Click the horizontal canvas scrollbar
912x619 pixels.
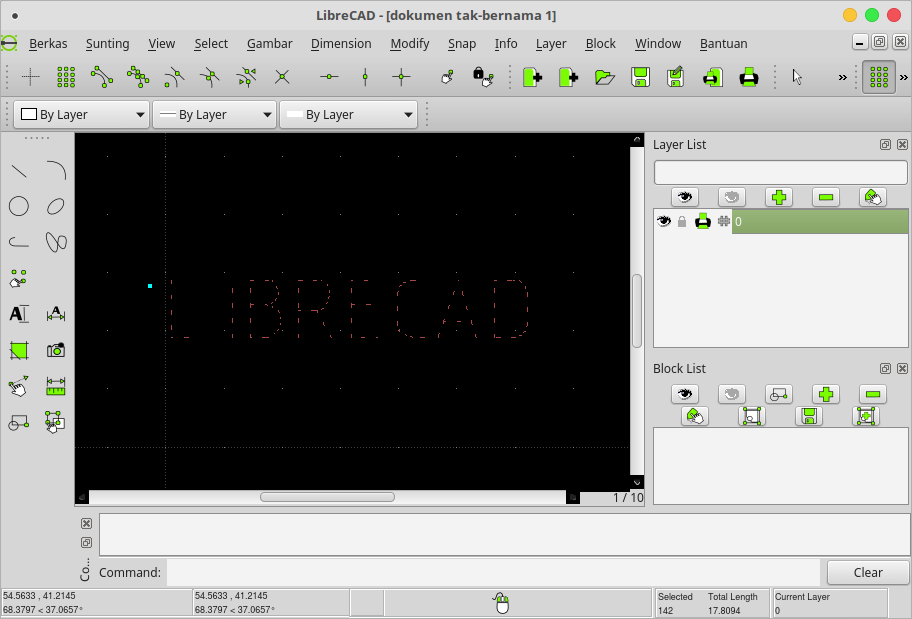coord(327,497)
